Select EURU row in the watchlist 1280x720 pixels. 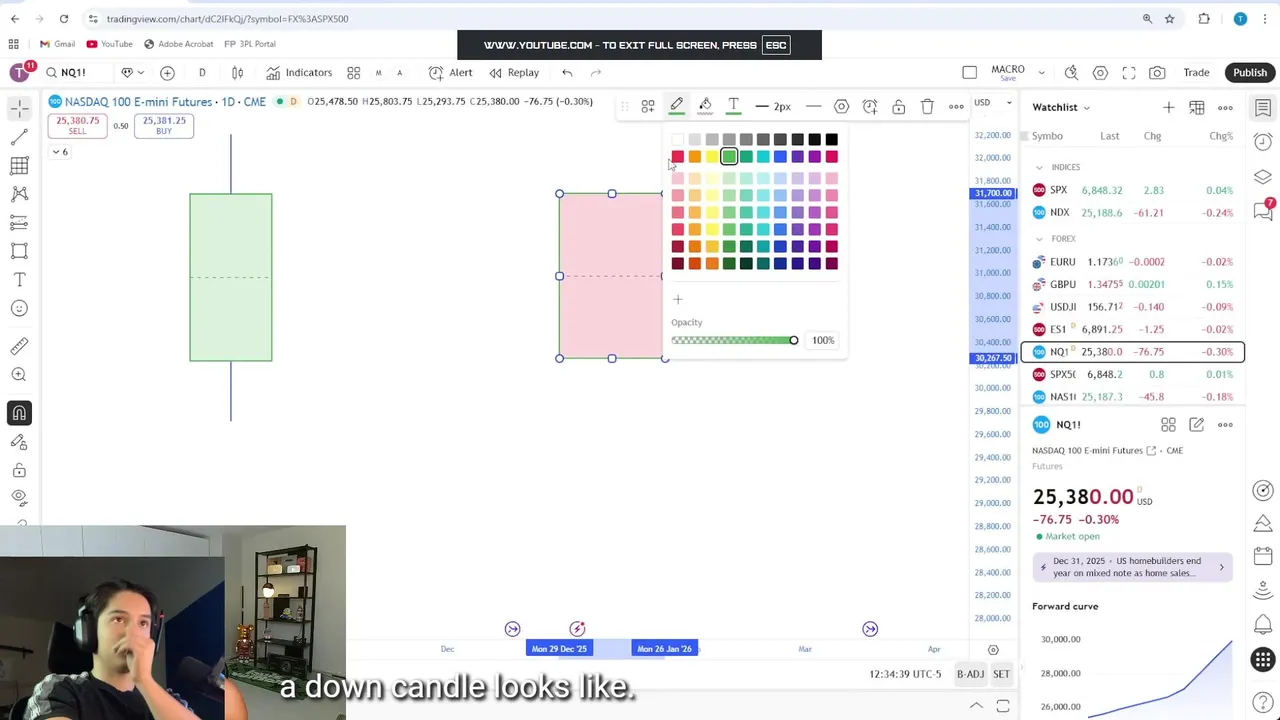click(x=1133, y=262)
